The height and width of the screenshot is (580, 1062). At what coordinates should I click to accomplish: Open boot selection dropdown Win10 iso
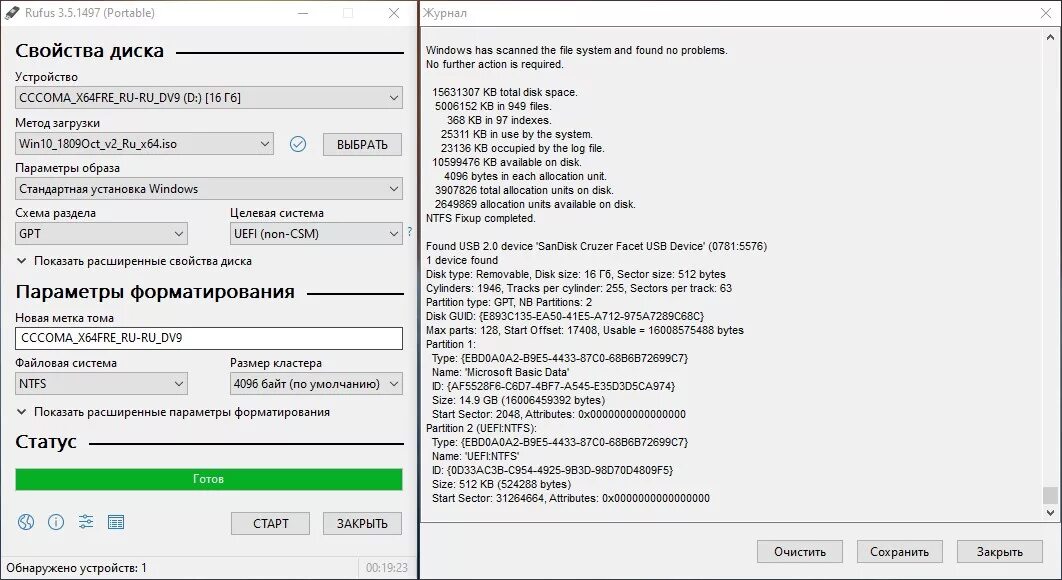click(x=144, y=144)
